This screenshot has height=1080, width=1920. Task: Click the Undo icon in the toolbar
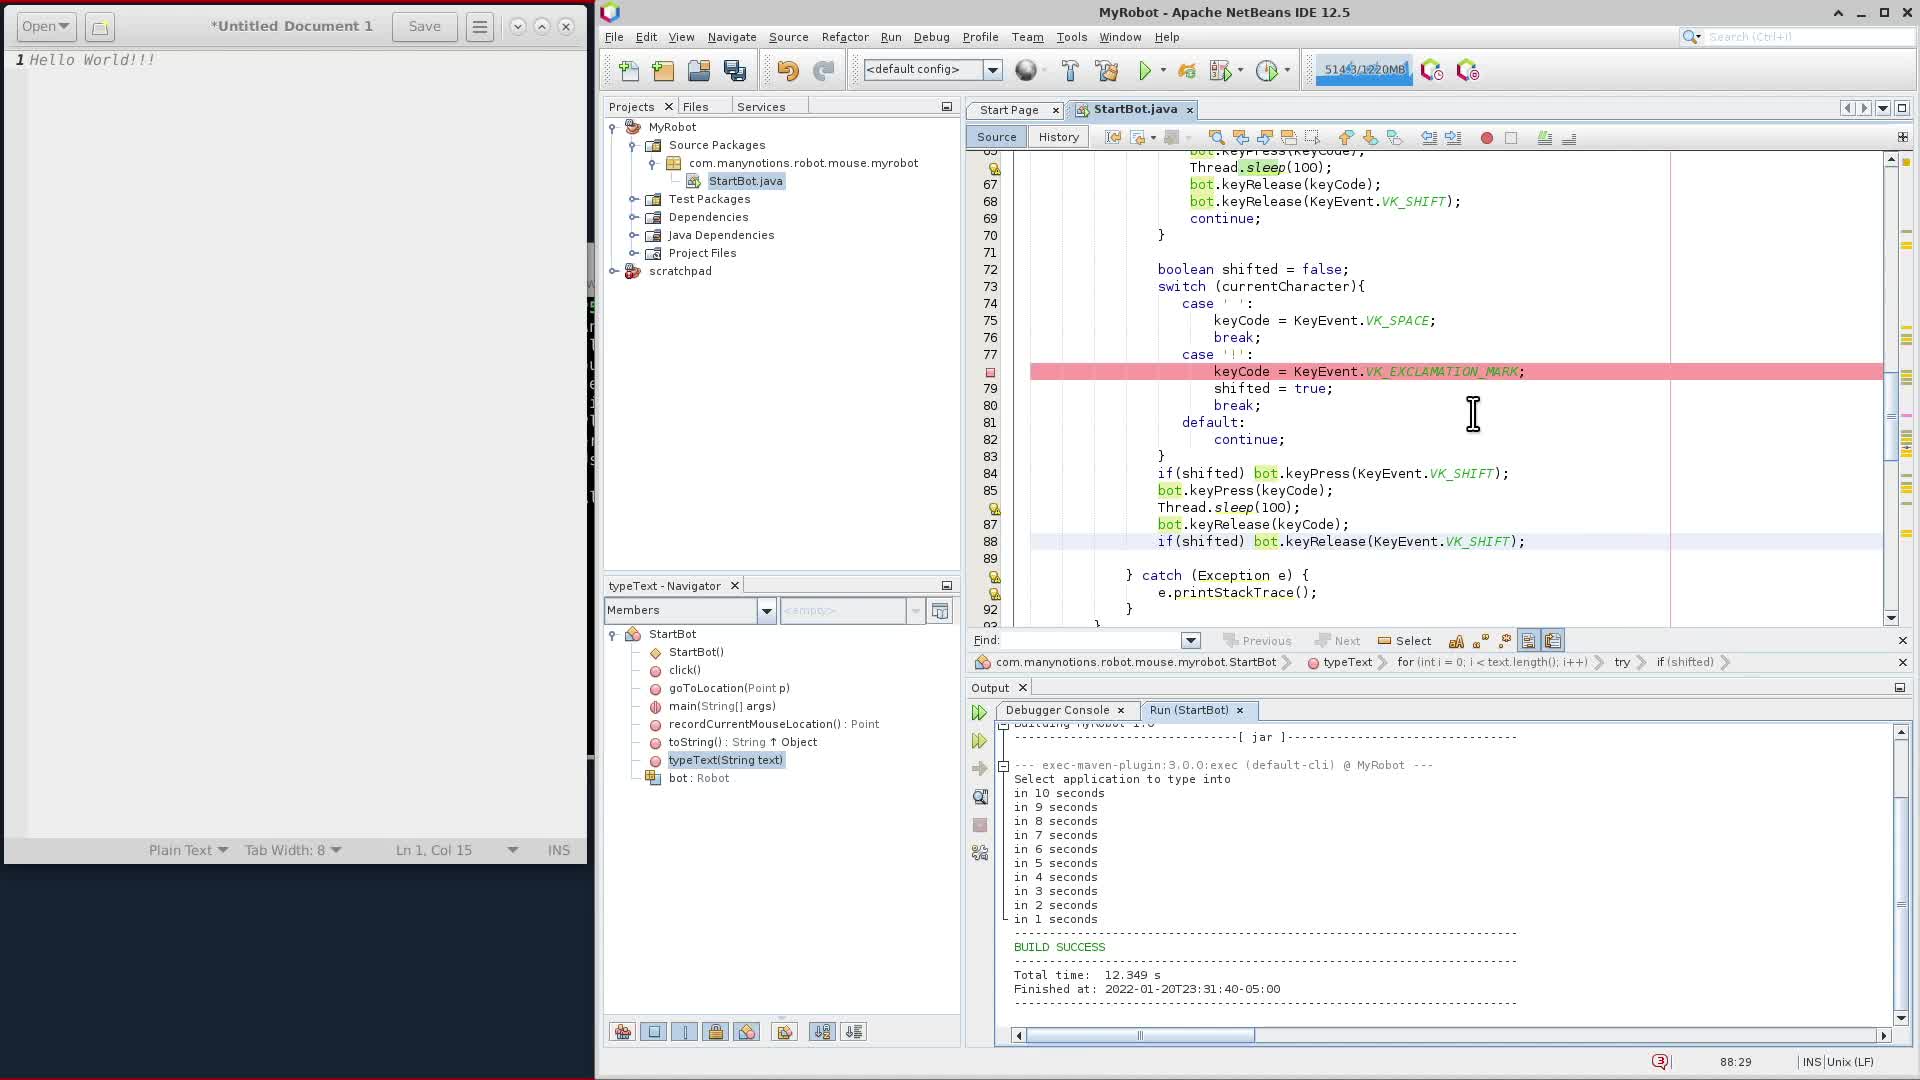point(787,70)
